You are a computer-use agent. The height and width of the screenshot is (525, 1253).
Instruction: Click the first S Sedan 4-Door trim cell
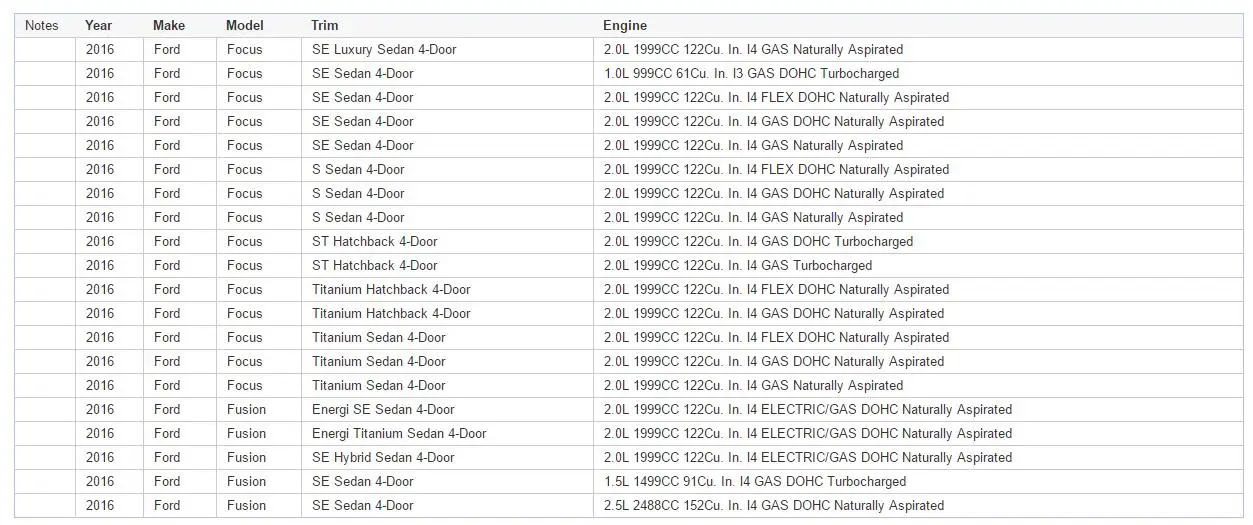(x=358, y=169)
